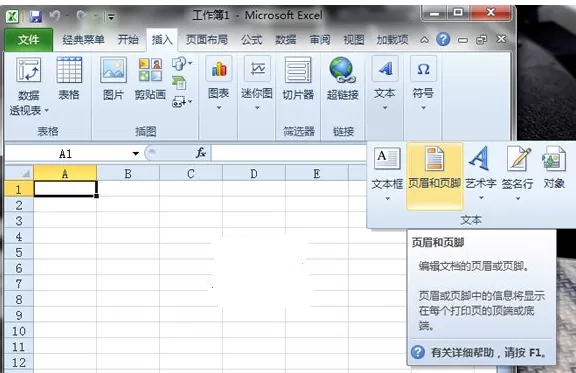
Task: Select the 插入 (Insert) tab
Action: (x=162, y=40)
